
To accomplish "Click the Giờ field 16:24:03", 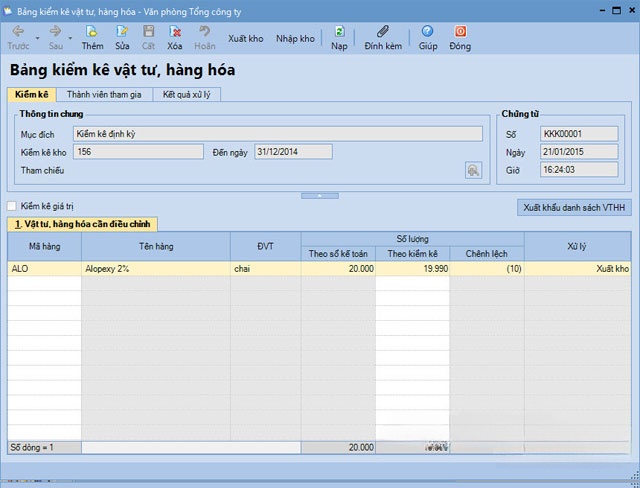I will (579, 170).
